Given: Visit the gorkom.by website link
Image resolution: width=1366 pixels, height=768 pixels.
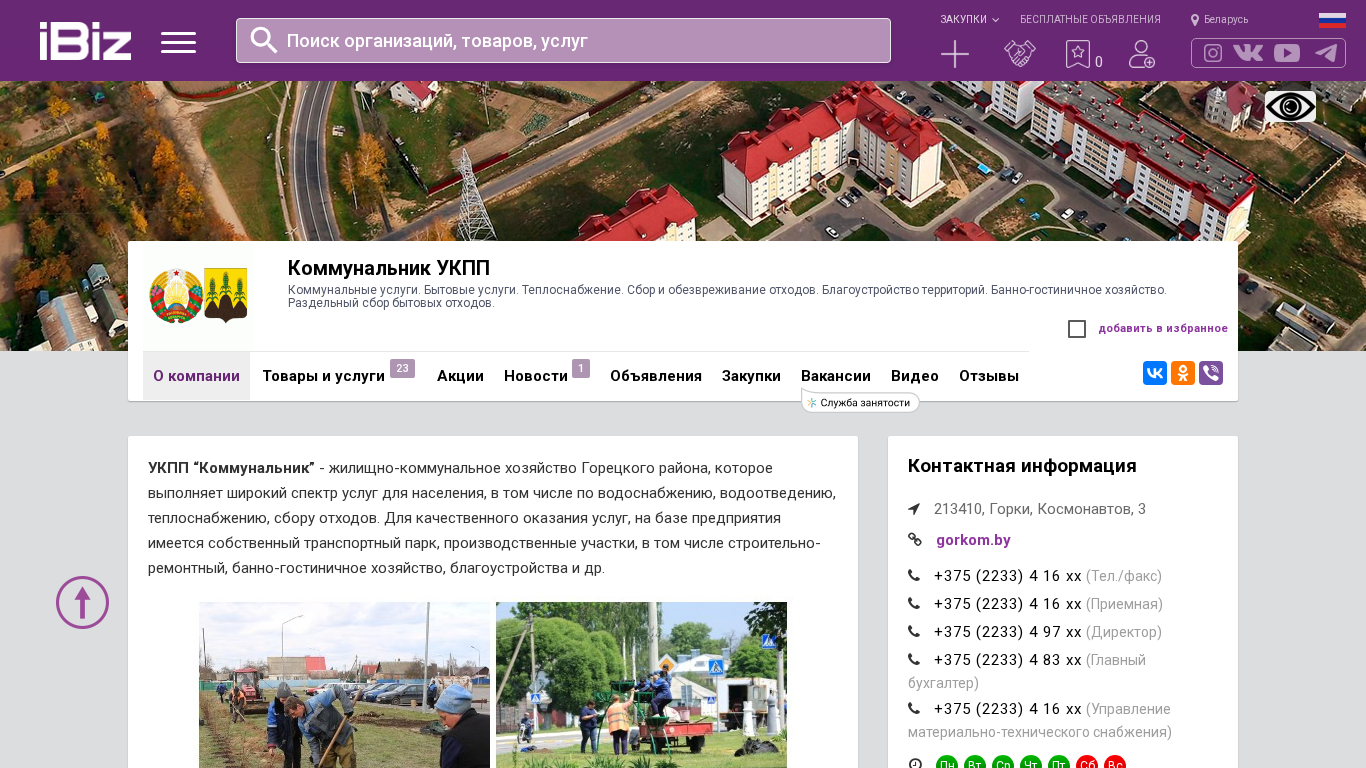Looking at the screenshot, I should pyautogui.click(x=973, y=540).
